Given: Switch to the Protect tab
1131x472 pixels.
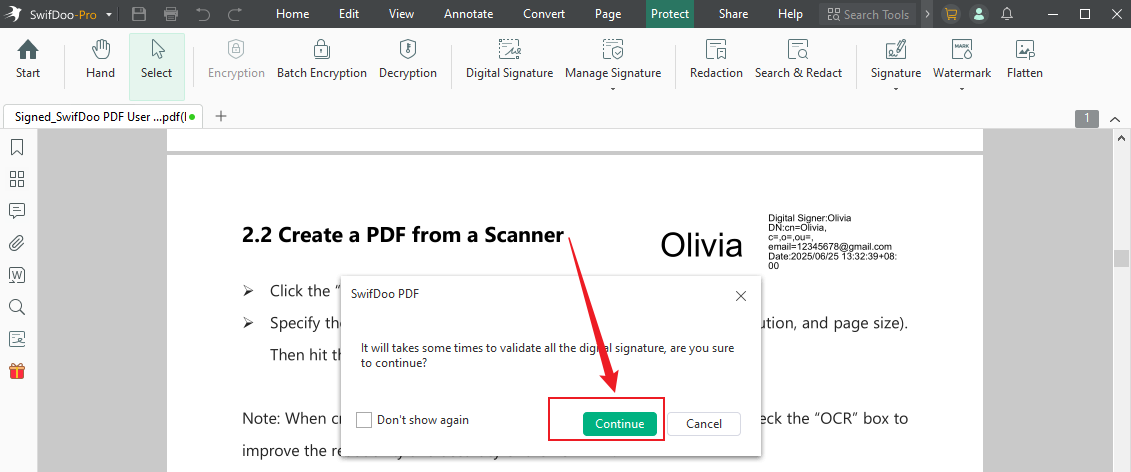Looking at the screenshot, I should pyautogui.click(x=670, y=14).
